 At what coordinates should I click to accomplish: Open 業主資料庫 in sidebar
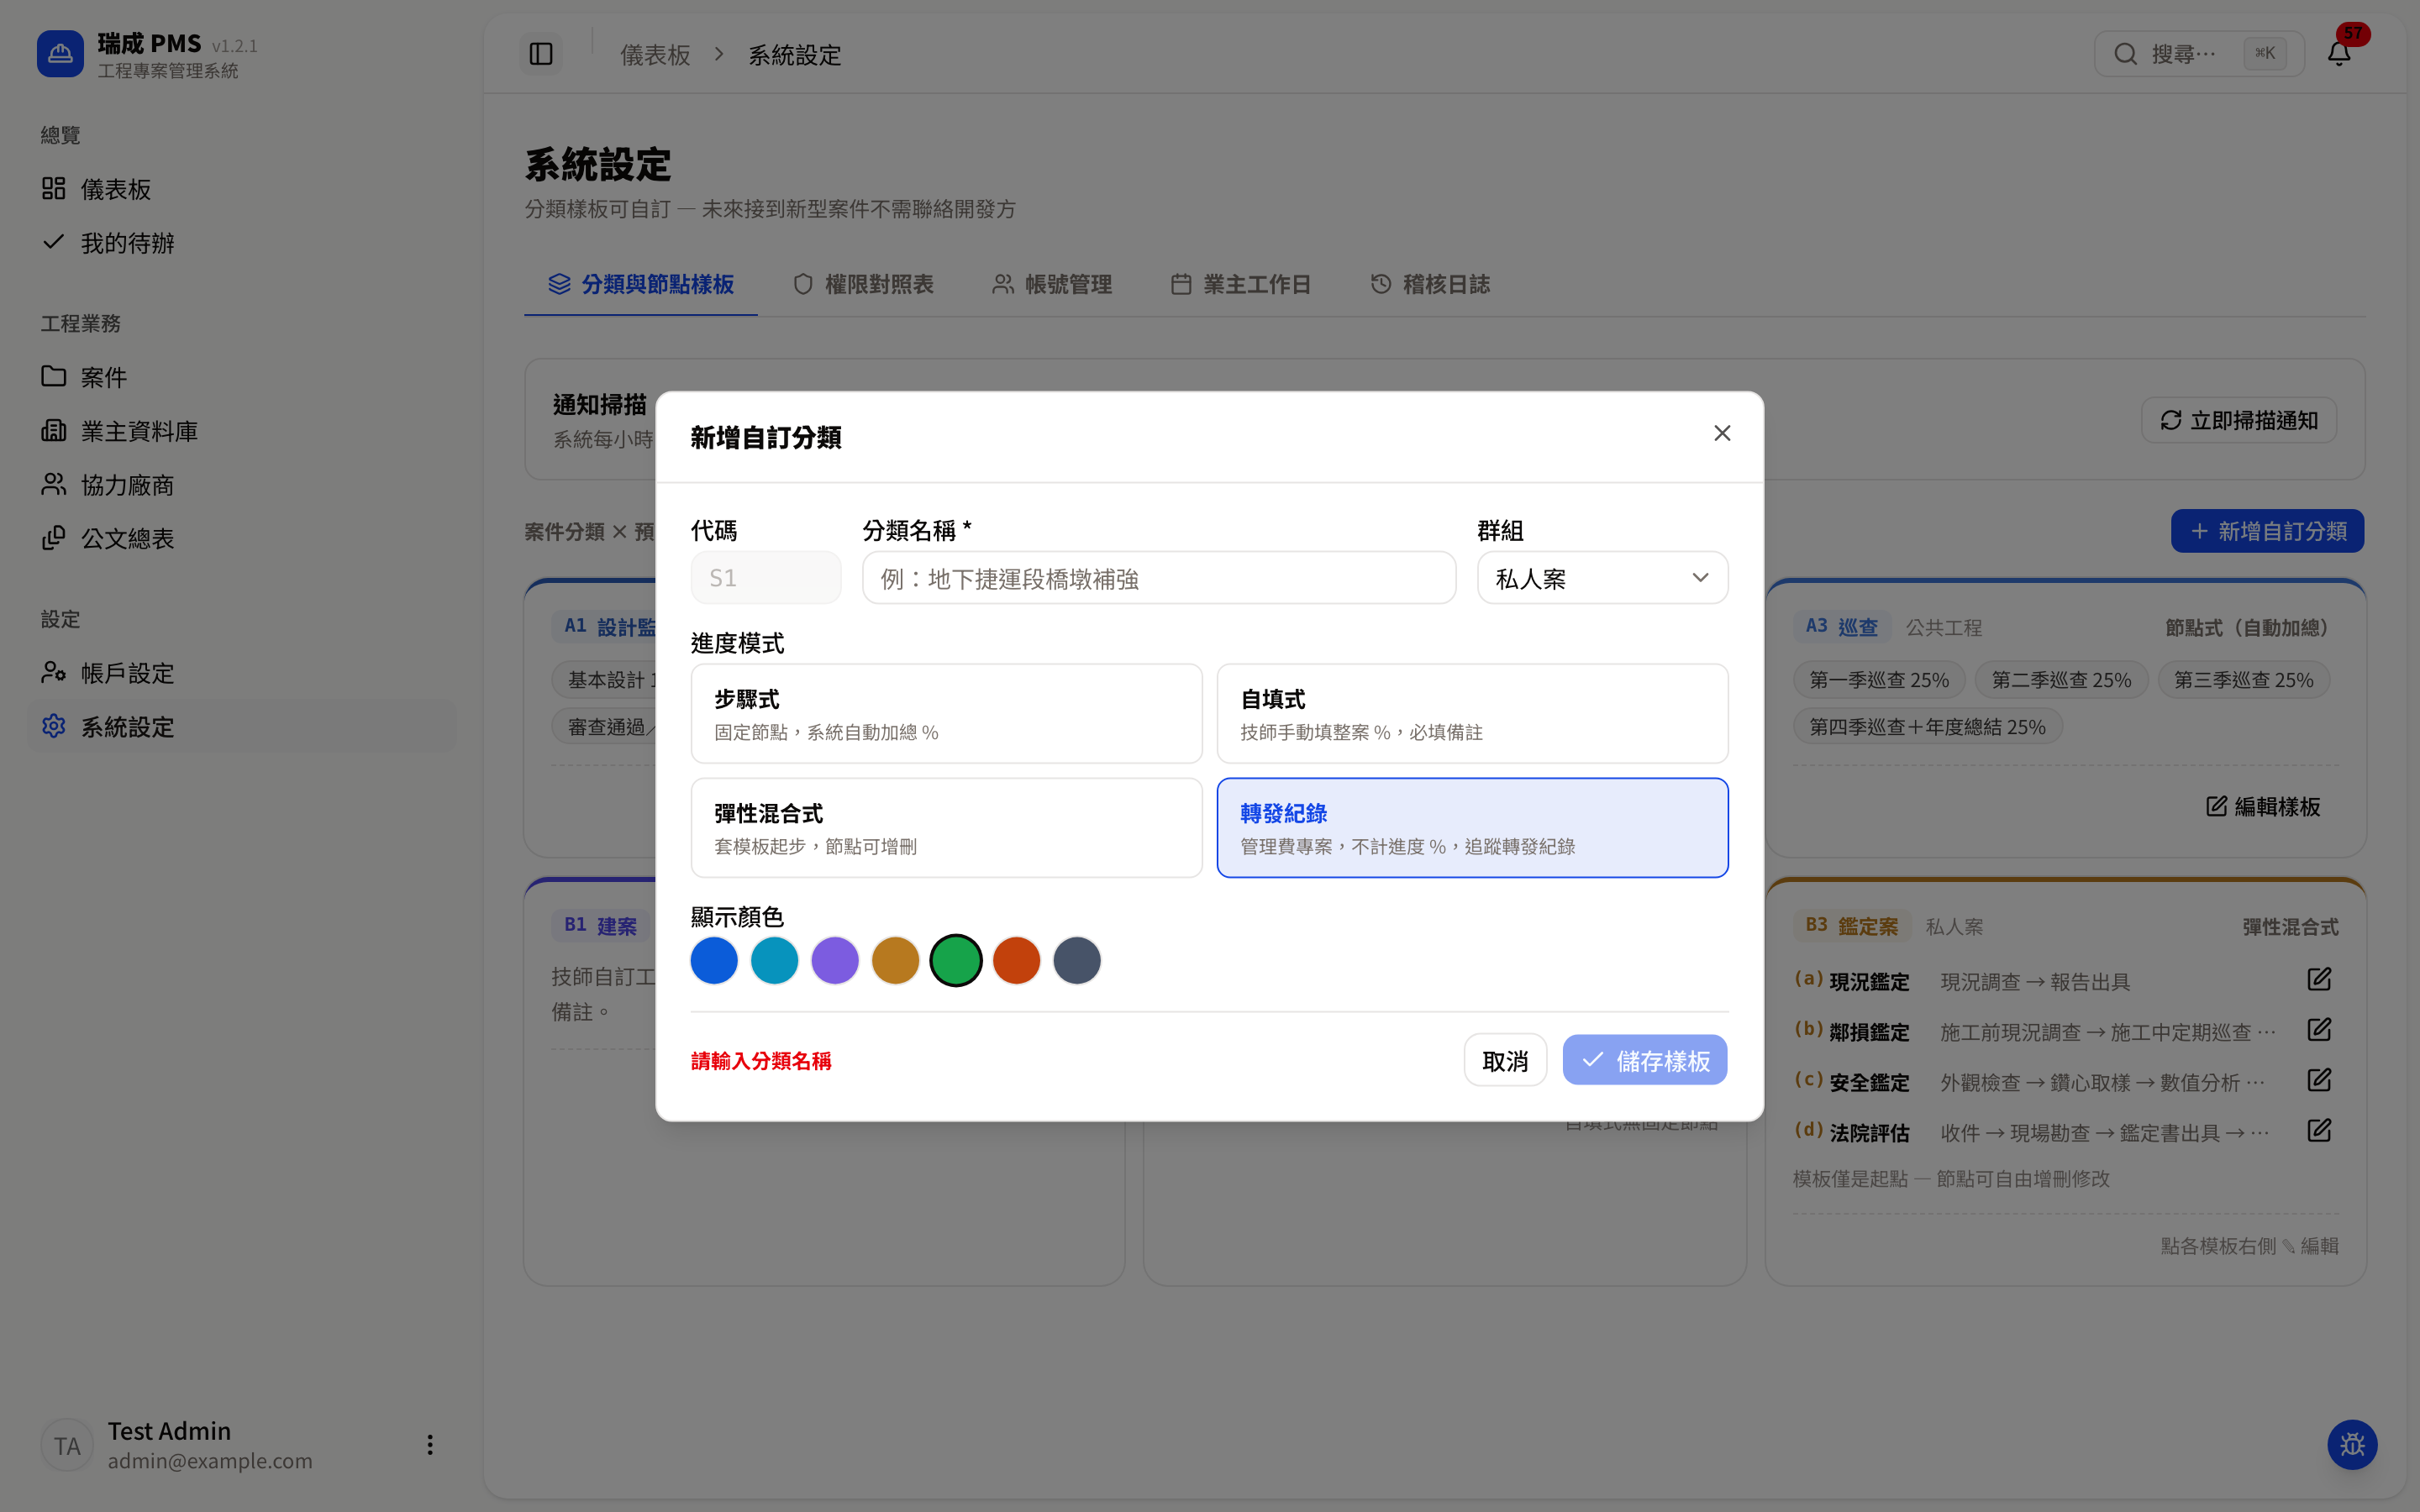tap(242, 431)
